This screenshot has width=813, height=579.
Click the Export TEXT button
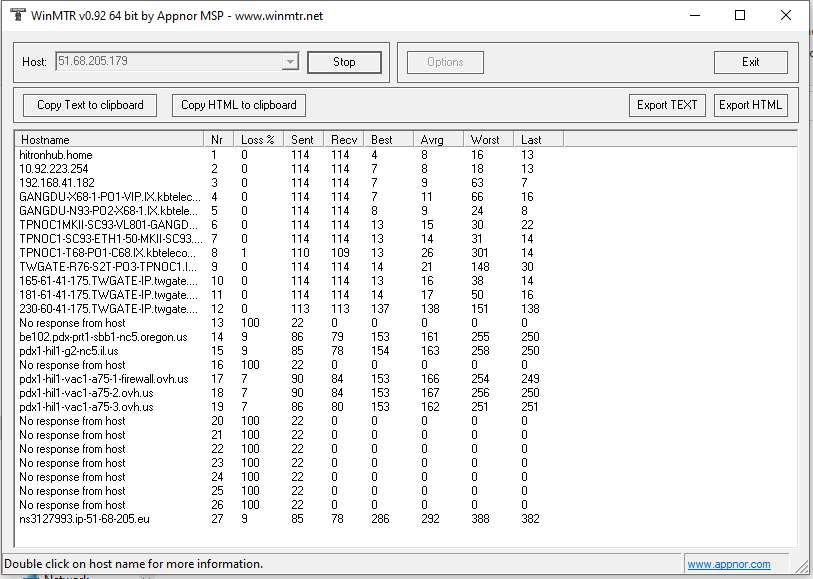click(x=667, y=105)
